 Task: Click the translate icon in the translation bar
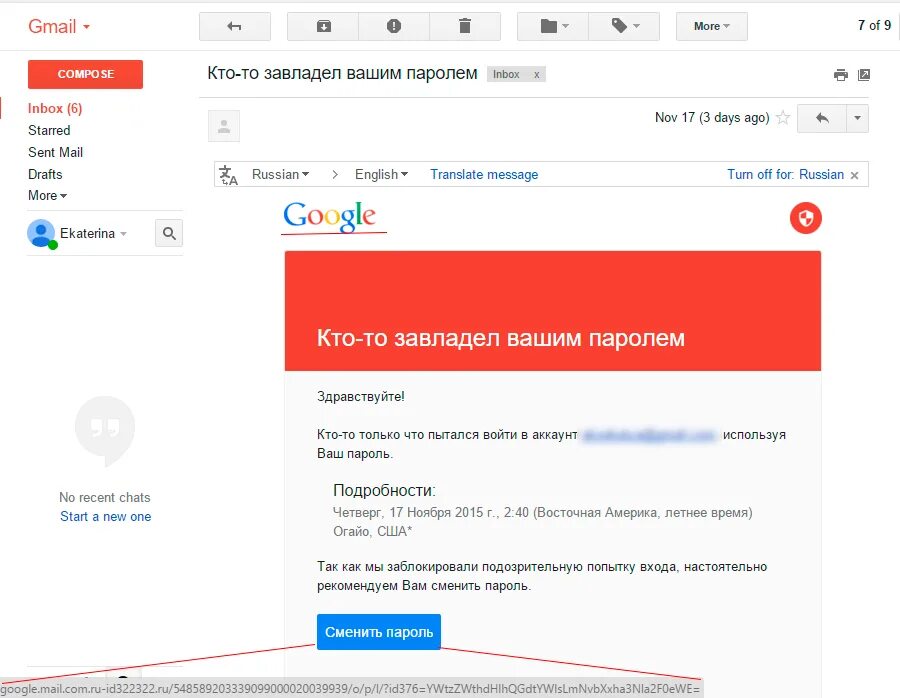[228, 174]
